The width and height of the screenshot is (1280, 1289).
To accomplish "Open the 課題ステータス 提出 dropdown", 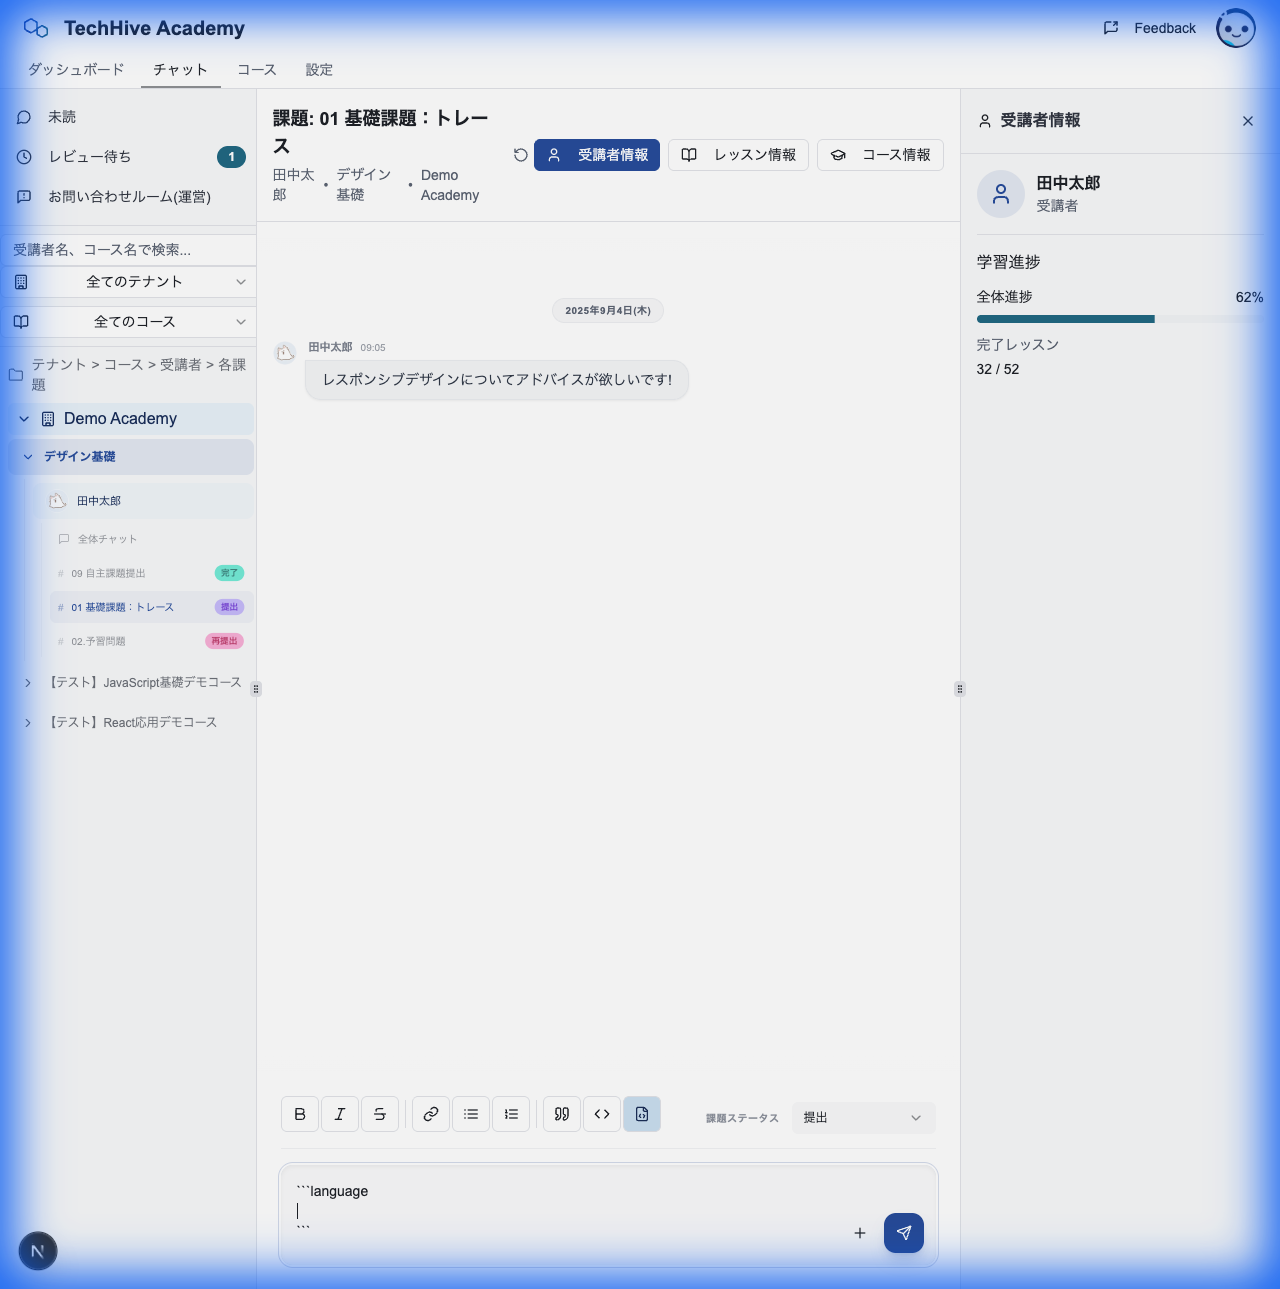I will (x=864, y=1118).
